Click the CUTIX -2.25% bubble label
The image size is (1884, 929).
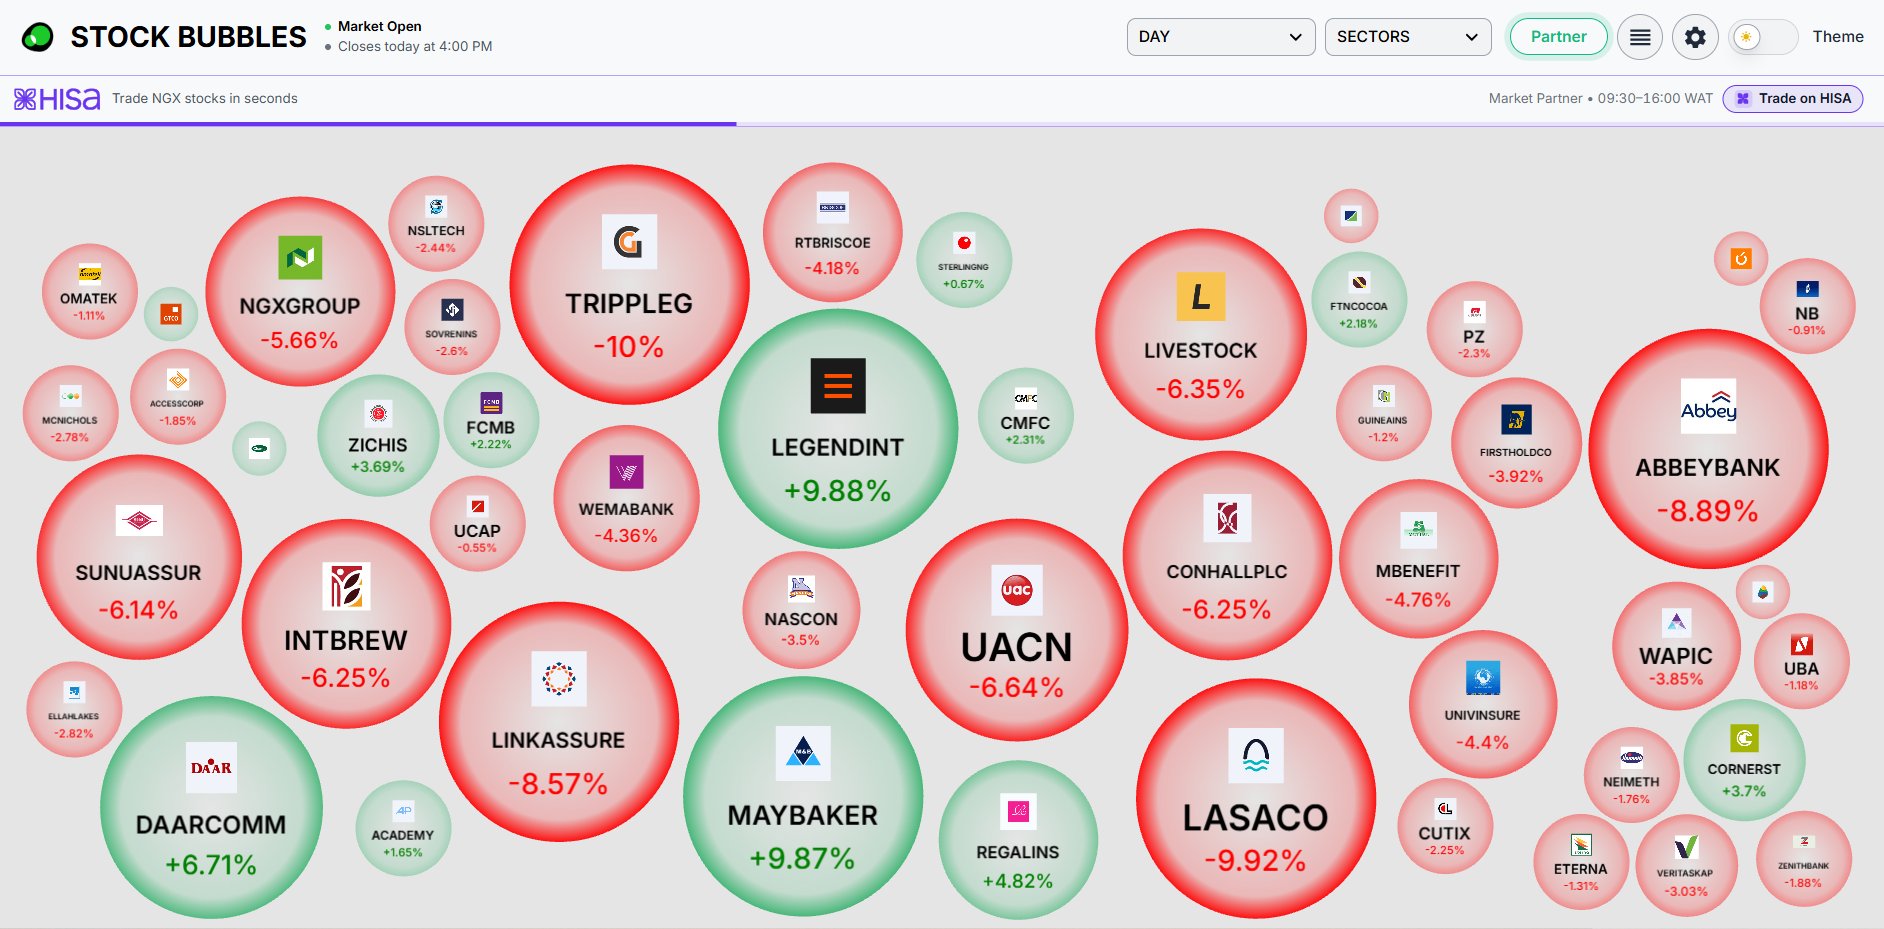(1445, 840)
